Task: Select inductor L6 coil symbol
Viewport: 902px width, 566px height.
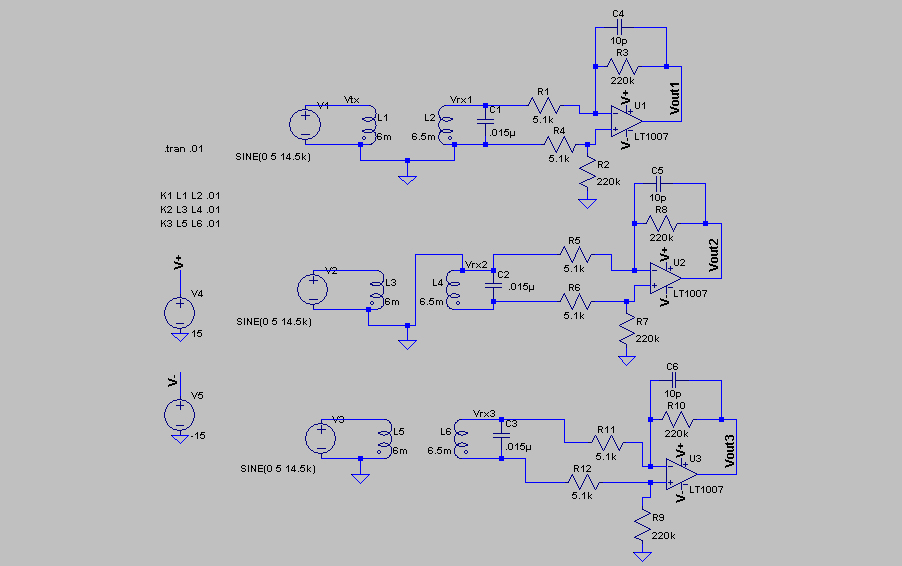Action: tap(461, 441)
